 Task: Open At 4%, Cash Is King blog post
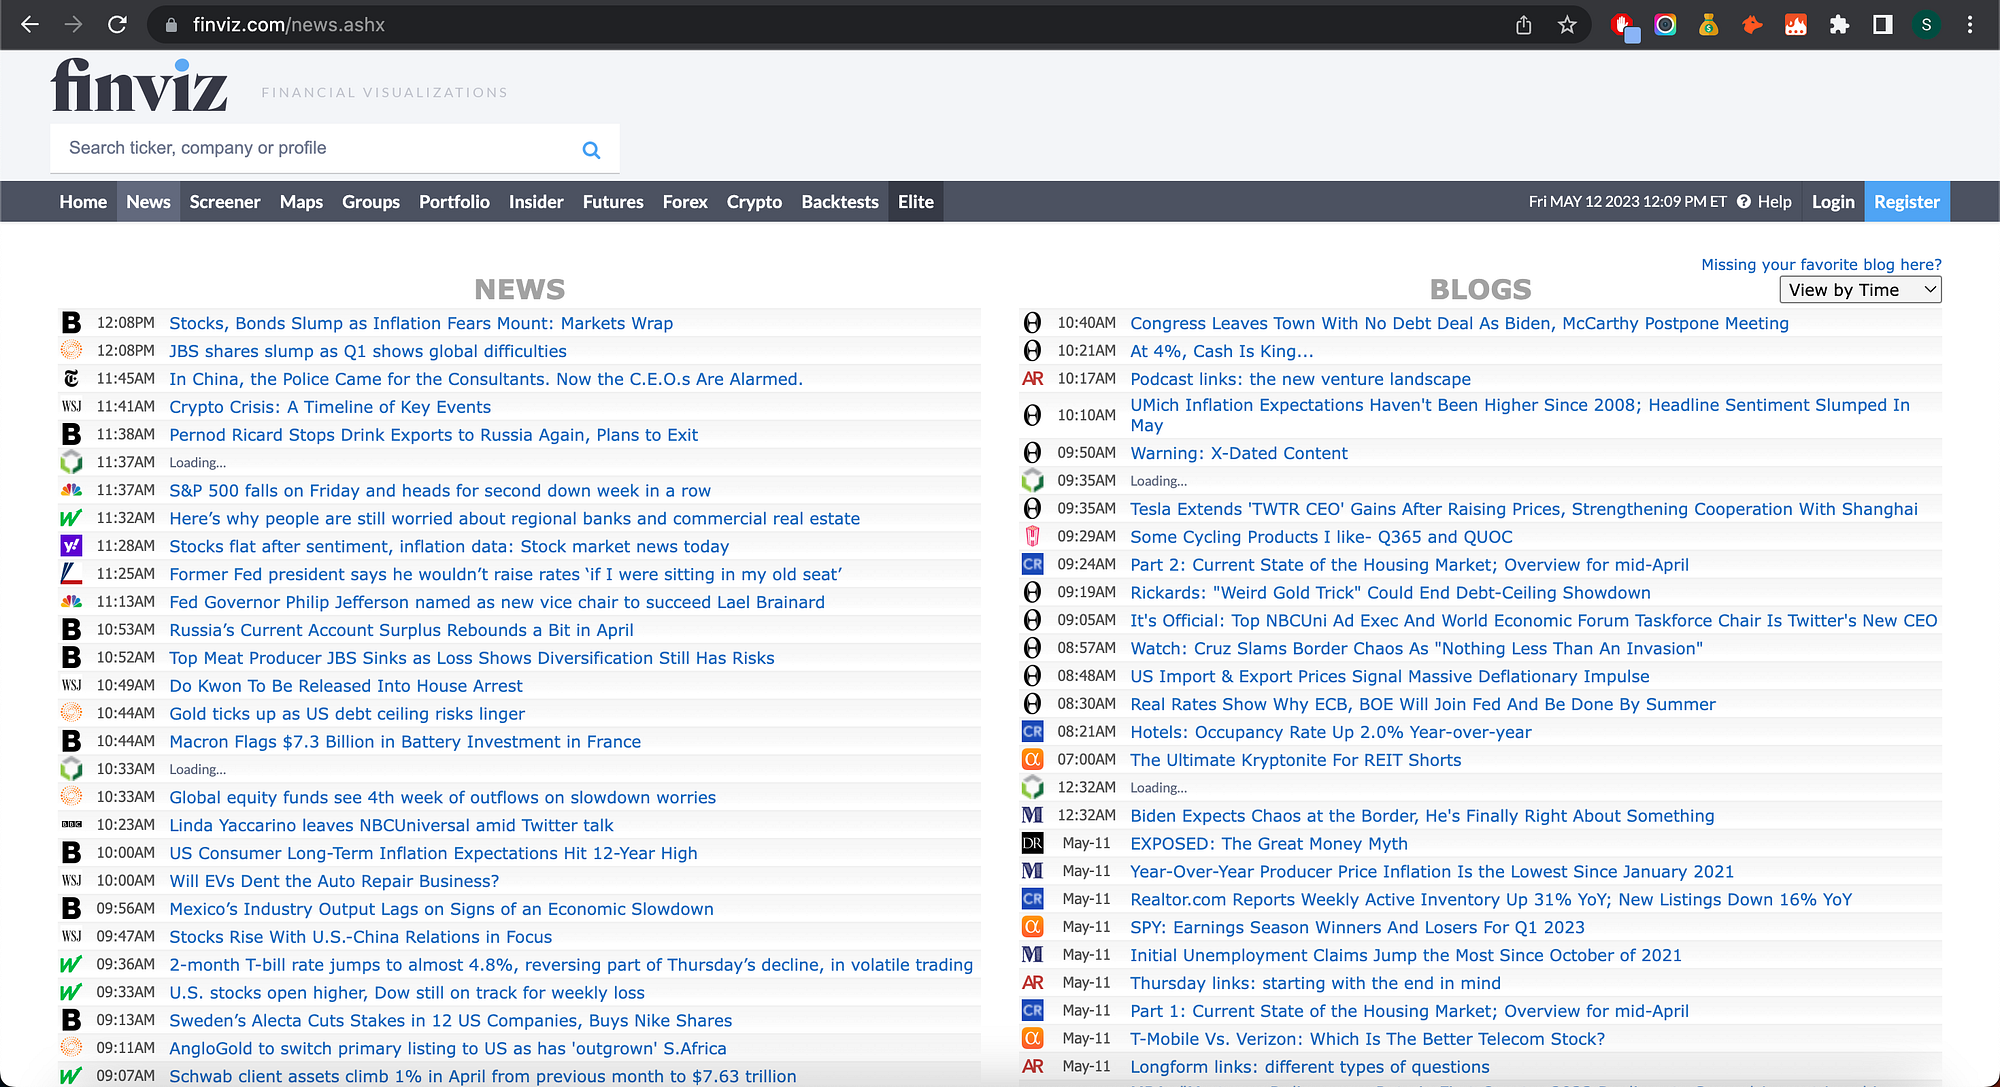[1222, 351]
